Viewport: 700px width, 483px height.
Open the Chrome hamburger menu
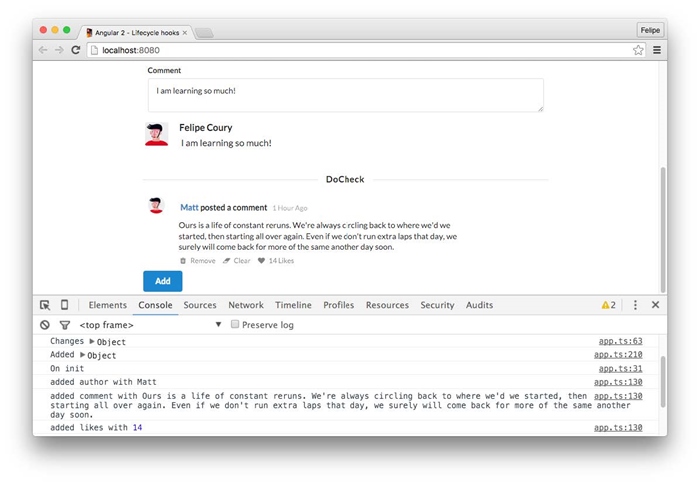point(657,50)
